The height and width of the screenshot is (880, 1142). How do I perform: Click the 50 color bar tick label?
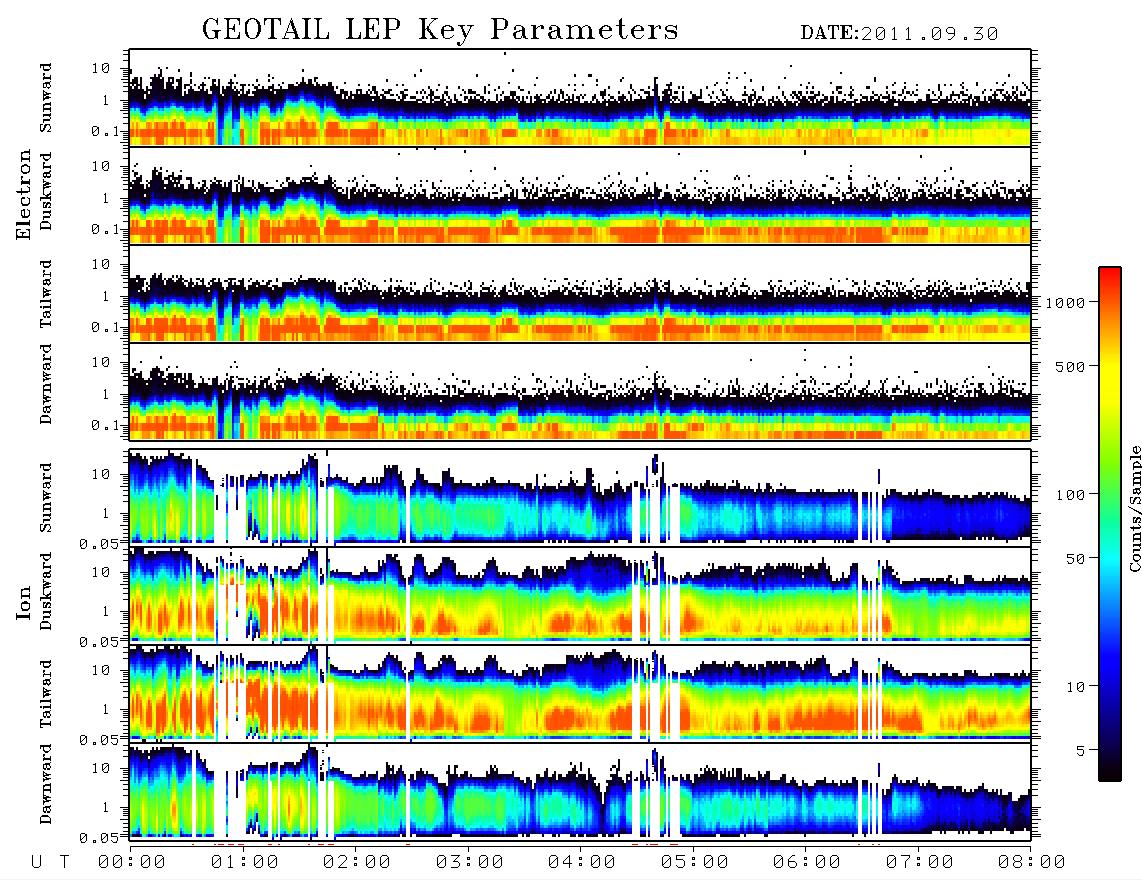(x=1074, y=559)
